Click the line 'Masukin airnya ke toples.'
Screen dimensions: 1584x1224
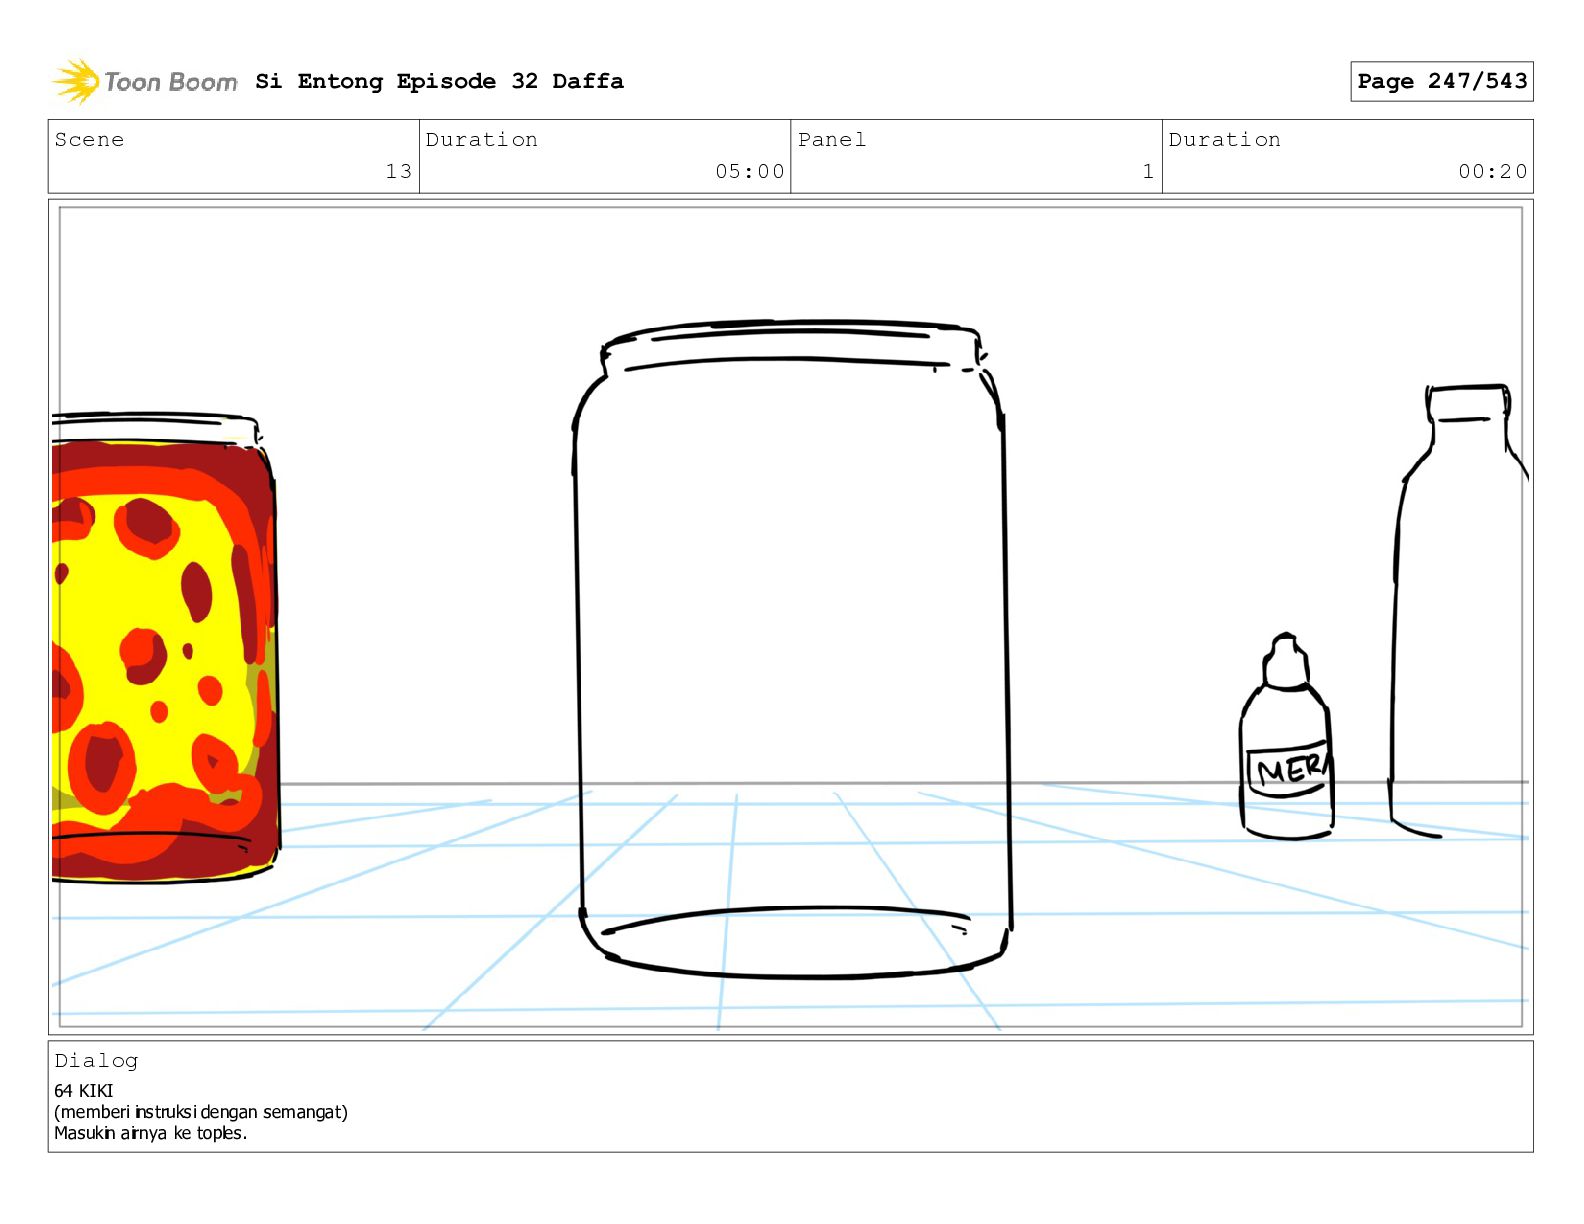pyautogui.click(x=151, y=1133)
